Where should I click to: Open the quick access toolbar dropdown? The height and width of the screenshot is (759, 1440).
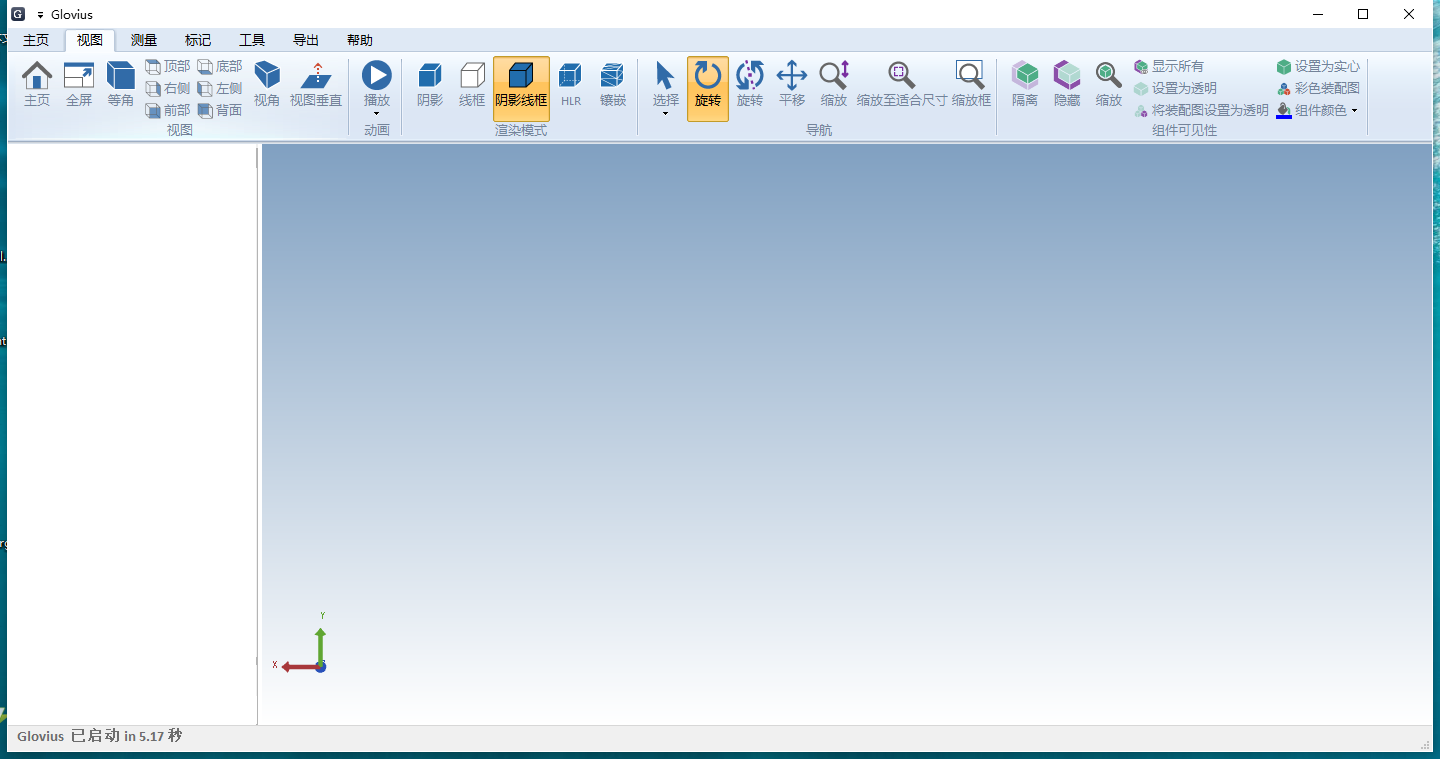[40, 15]
